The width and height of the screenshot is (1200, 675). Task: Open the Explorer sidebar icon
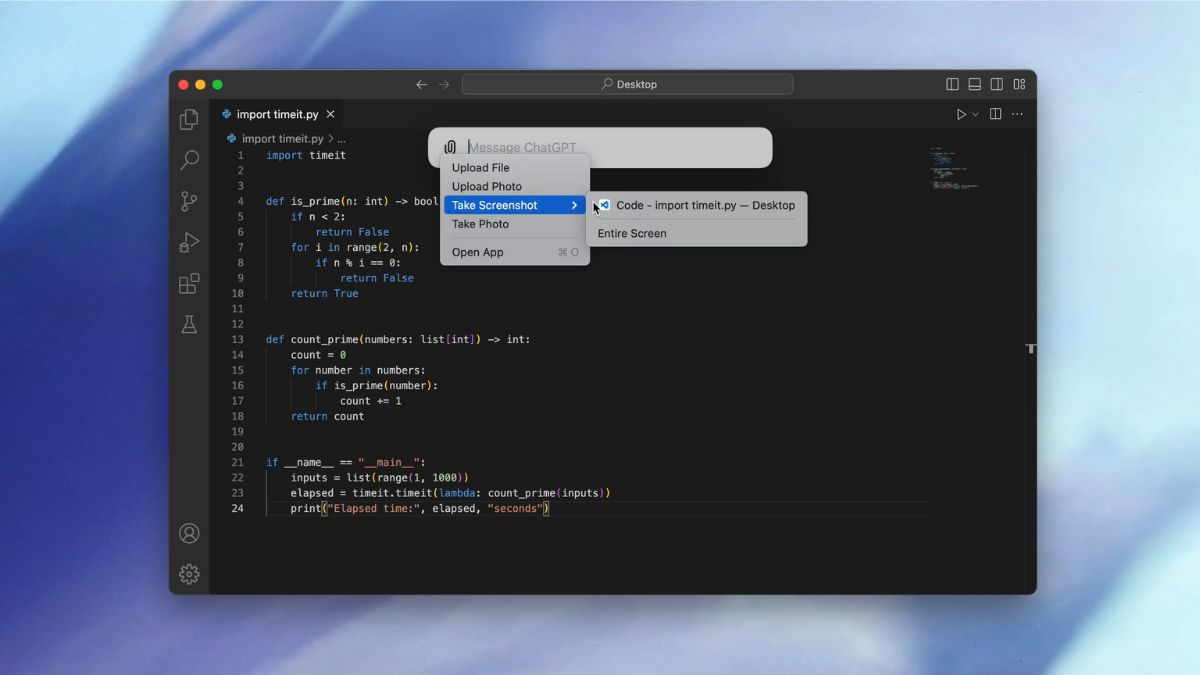click(x=189, y=119)
